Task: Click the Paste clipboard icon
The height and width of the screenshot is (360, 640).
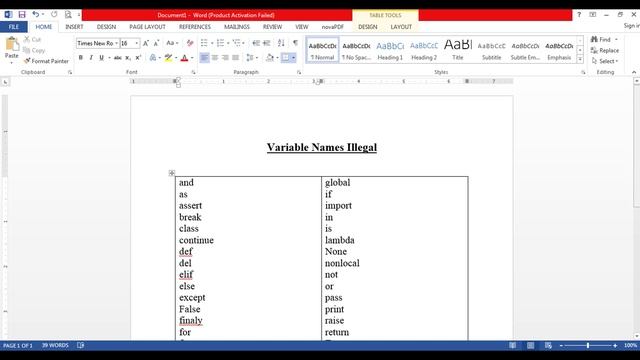Action: (12, 44)
